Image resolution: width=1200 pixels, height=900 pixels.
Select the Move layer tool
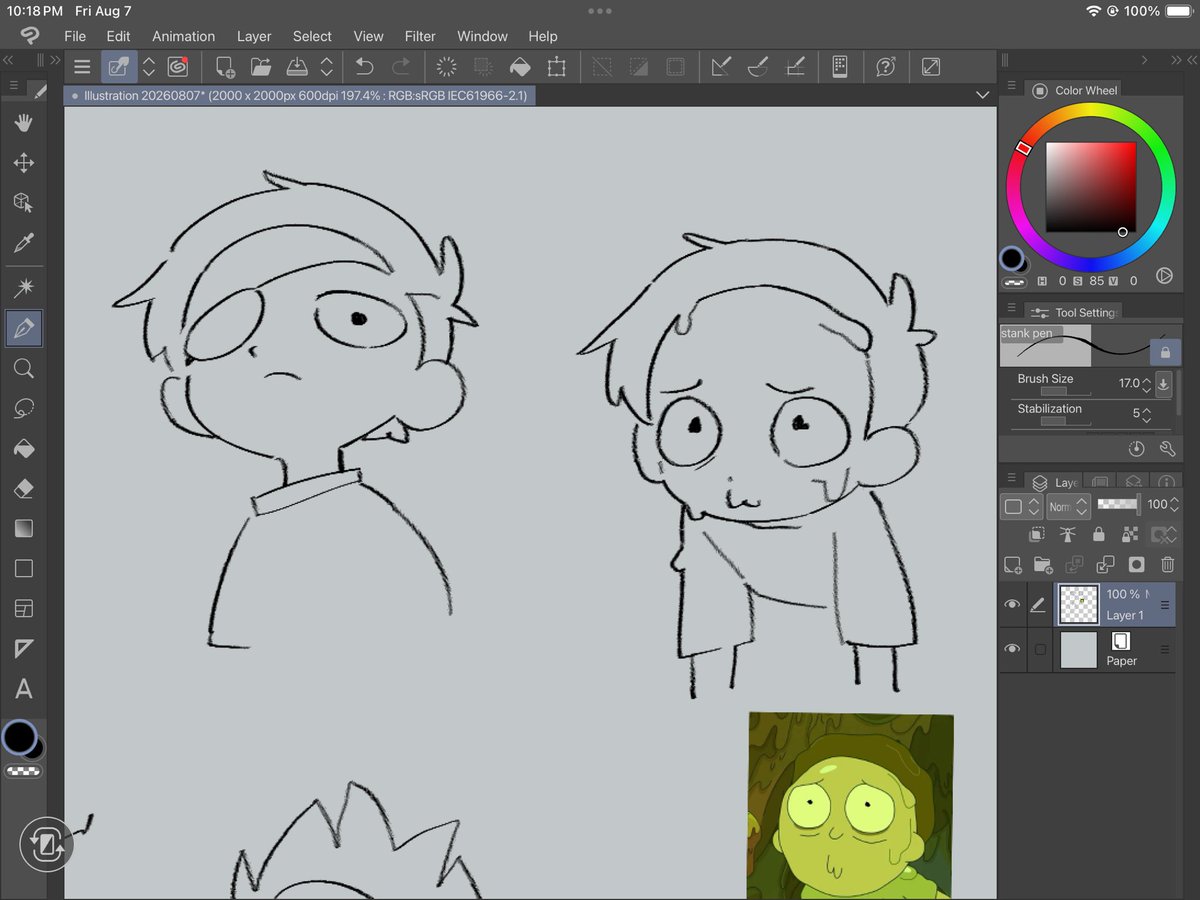(x=24, y=163)
